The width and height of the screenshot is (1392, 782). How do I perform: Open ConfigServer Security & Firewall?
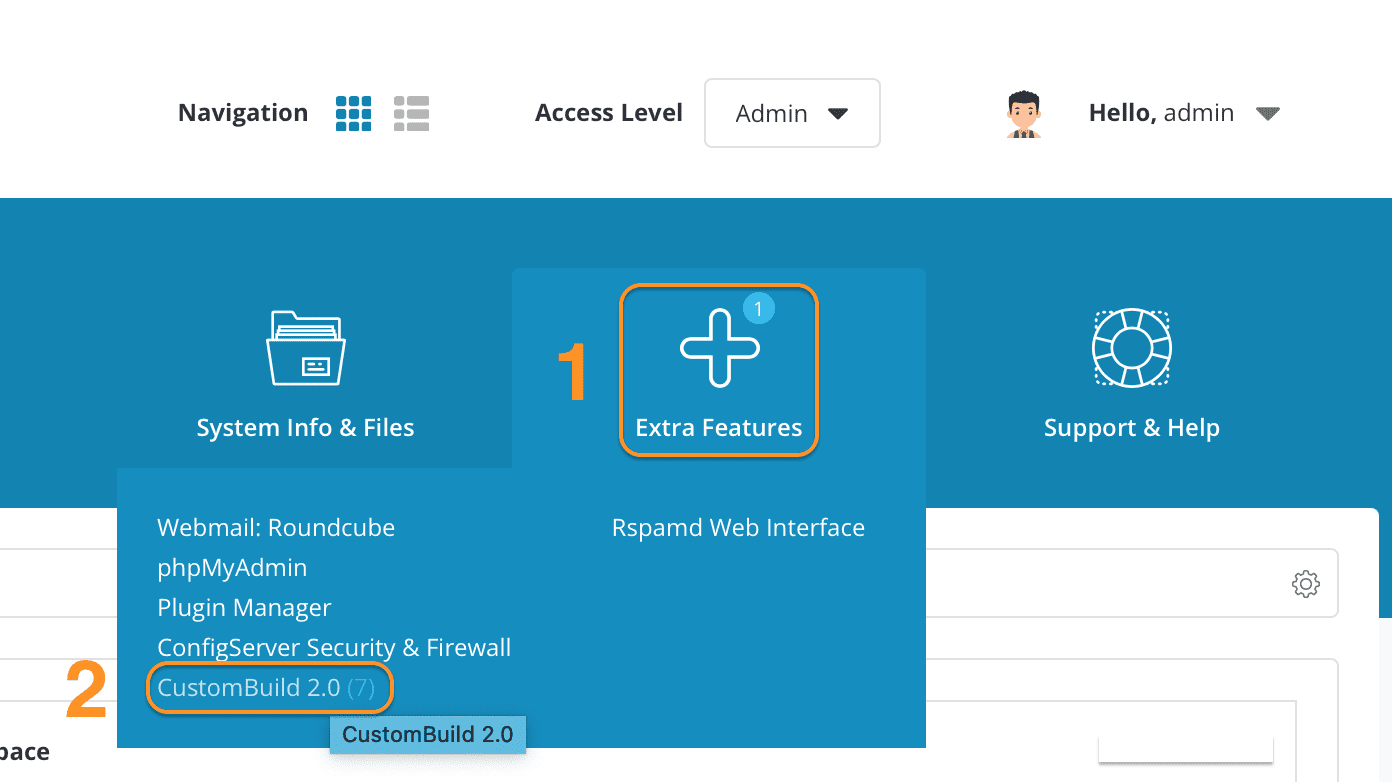pyautogui.click(x=334, y=648)
